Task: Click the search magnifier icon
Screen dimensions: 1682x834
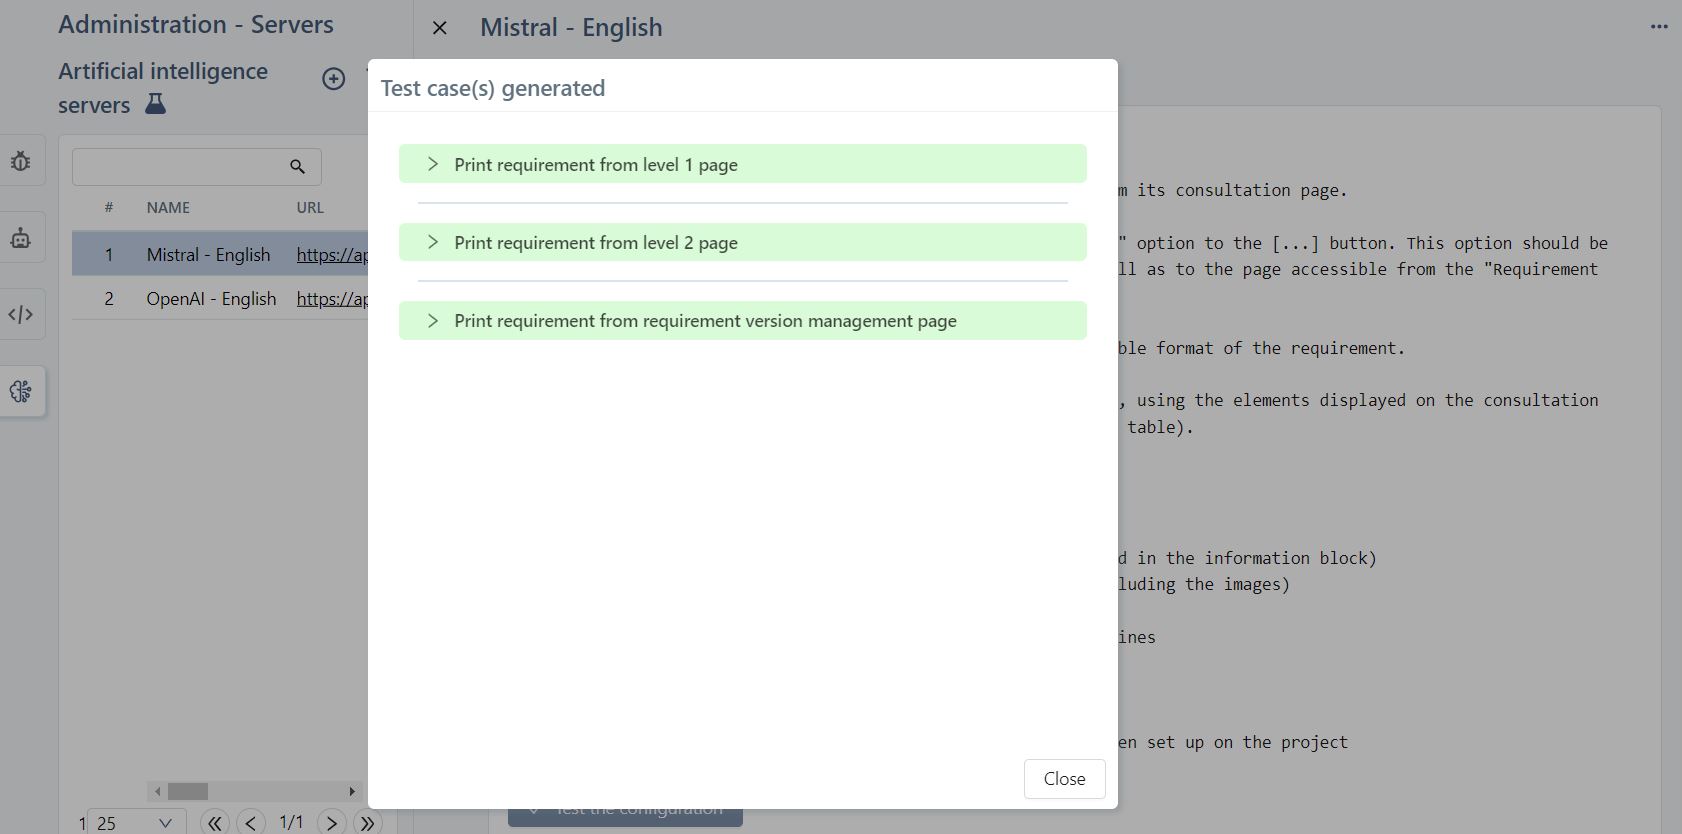Action: (297, 167)
